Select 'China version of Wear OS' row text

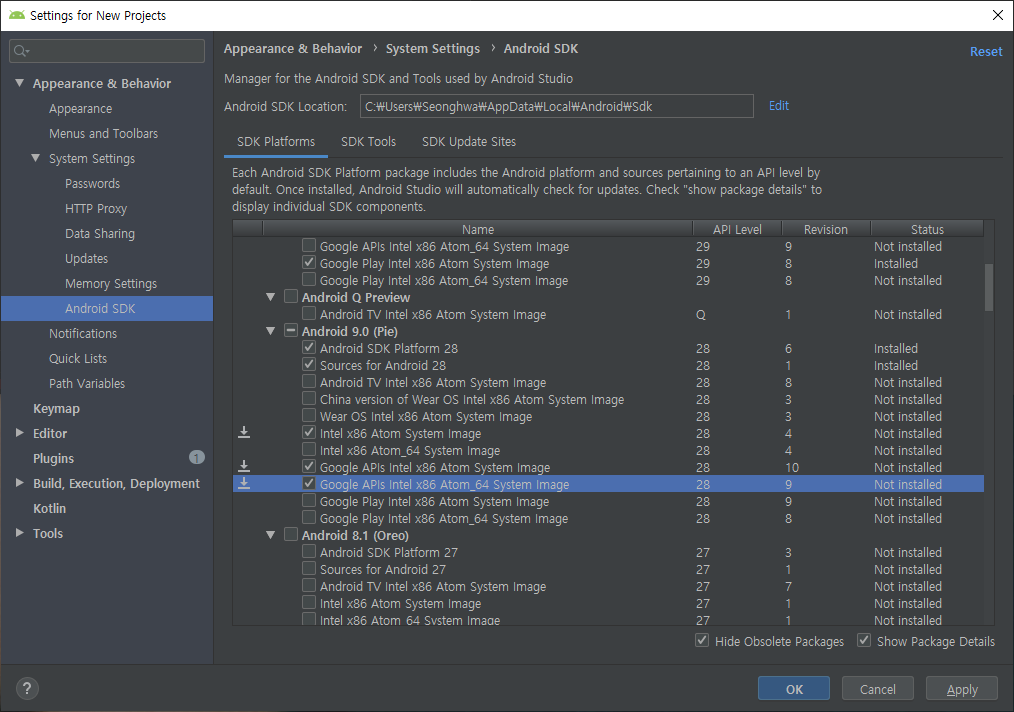pyautogui.click(x=472, y=399)
